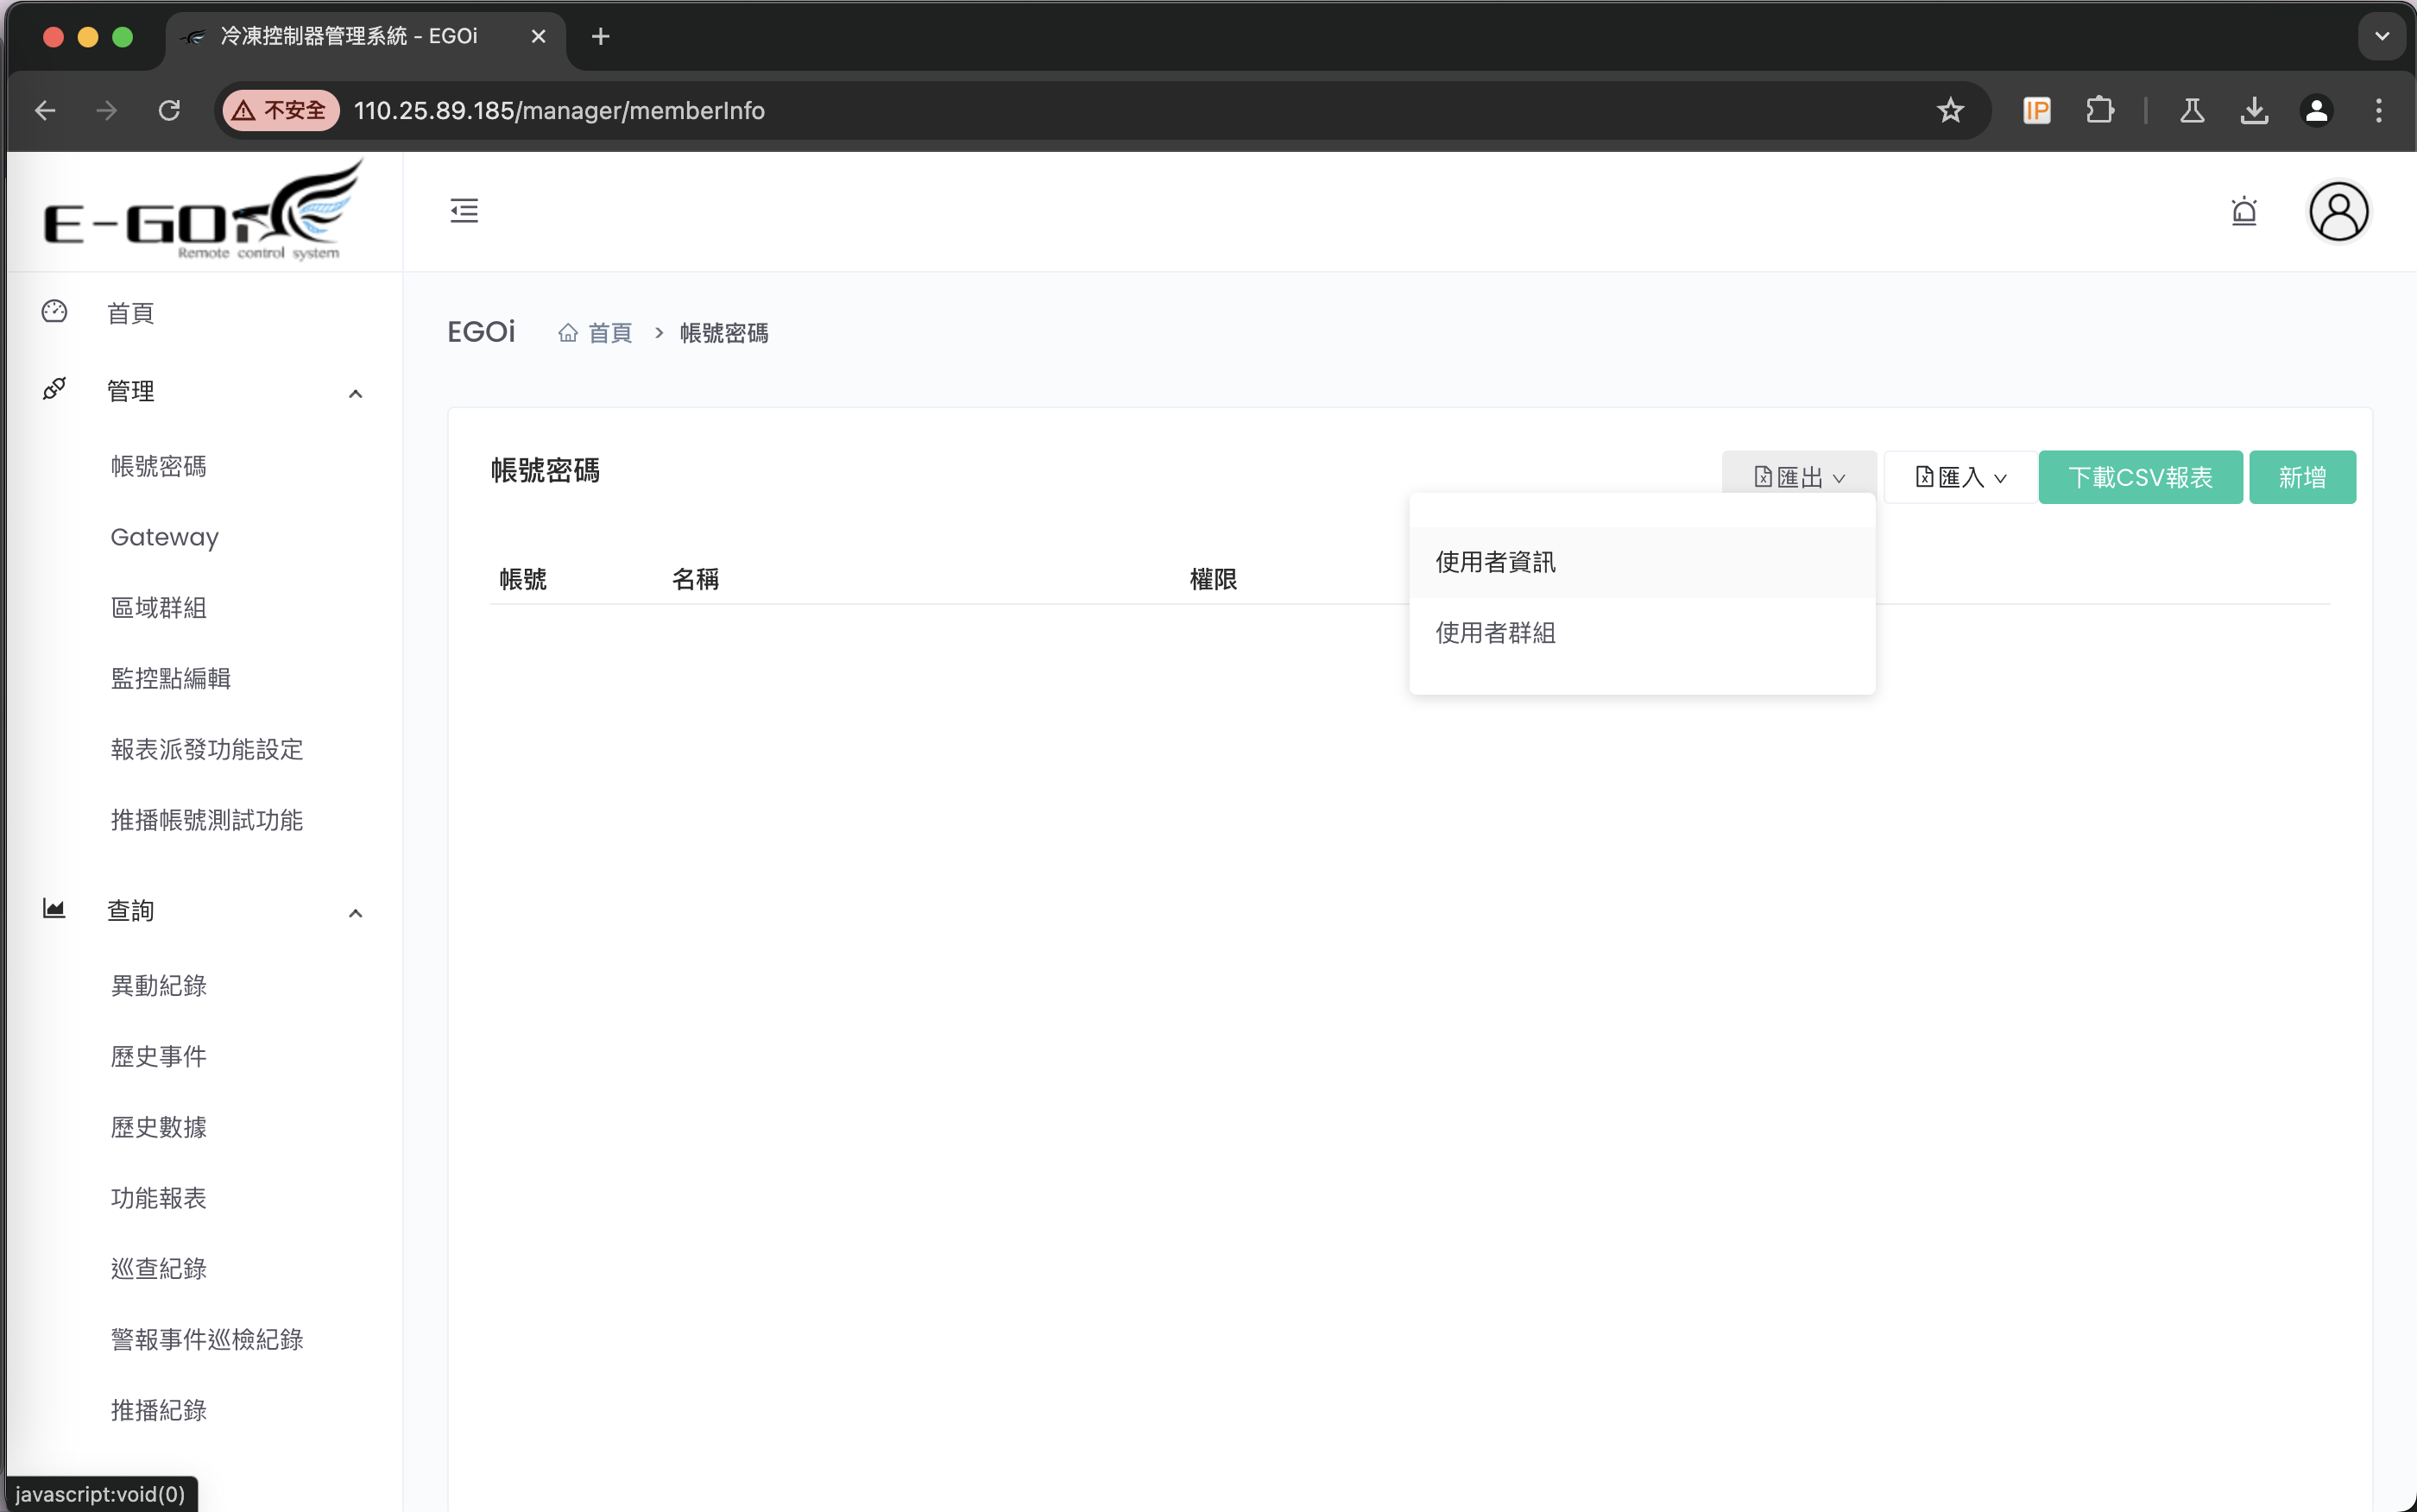Close the 冷凍控制器管理系統 tab
Viewport: 2417px width, 1512px height.
(538, 36)
